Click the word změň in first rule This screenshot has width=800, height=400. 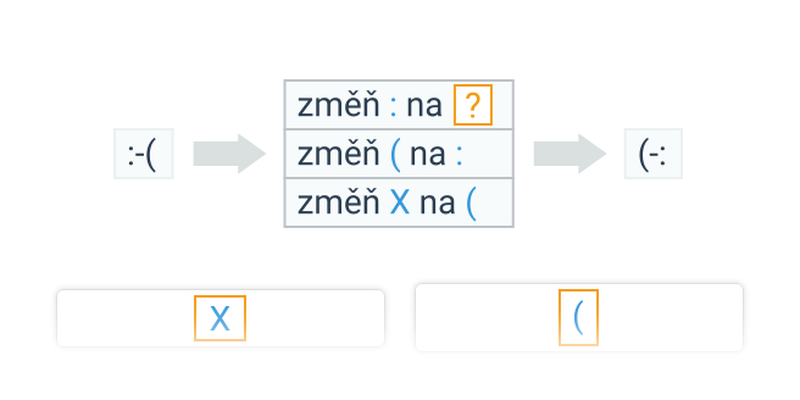pos(339,106)
